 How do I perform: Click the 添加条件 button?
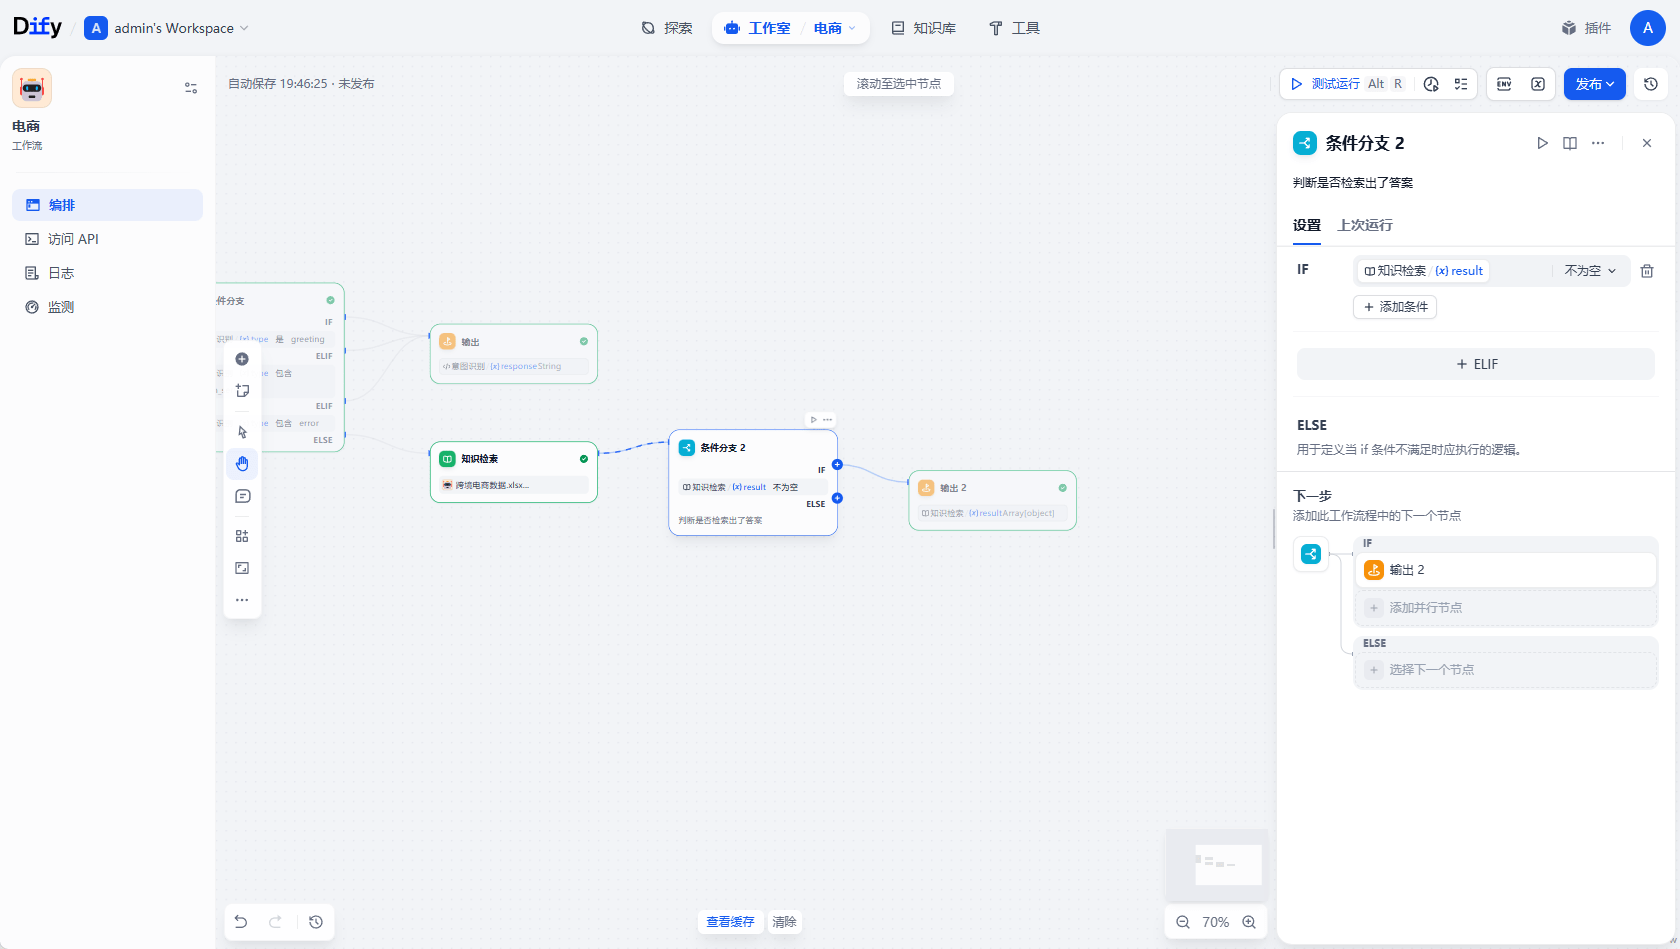(1395, 307)
